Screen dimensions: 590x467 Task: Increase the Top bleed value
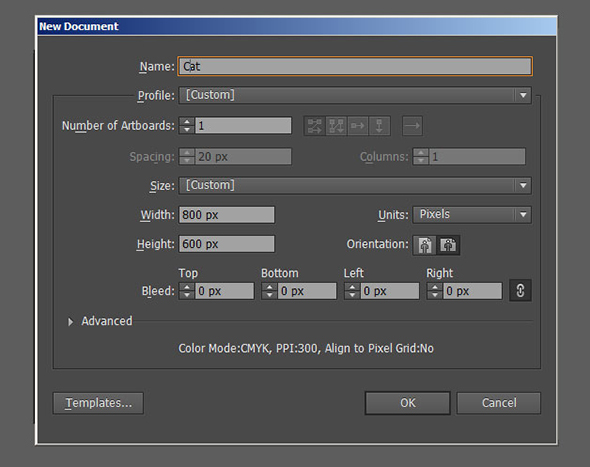pyautogui.click(x=187, y=287)
